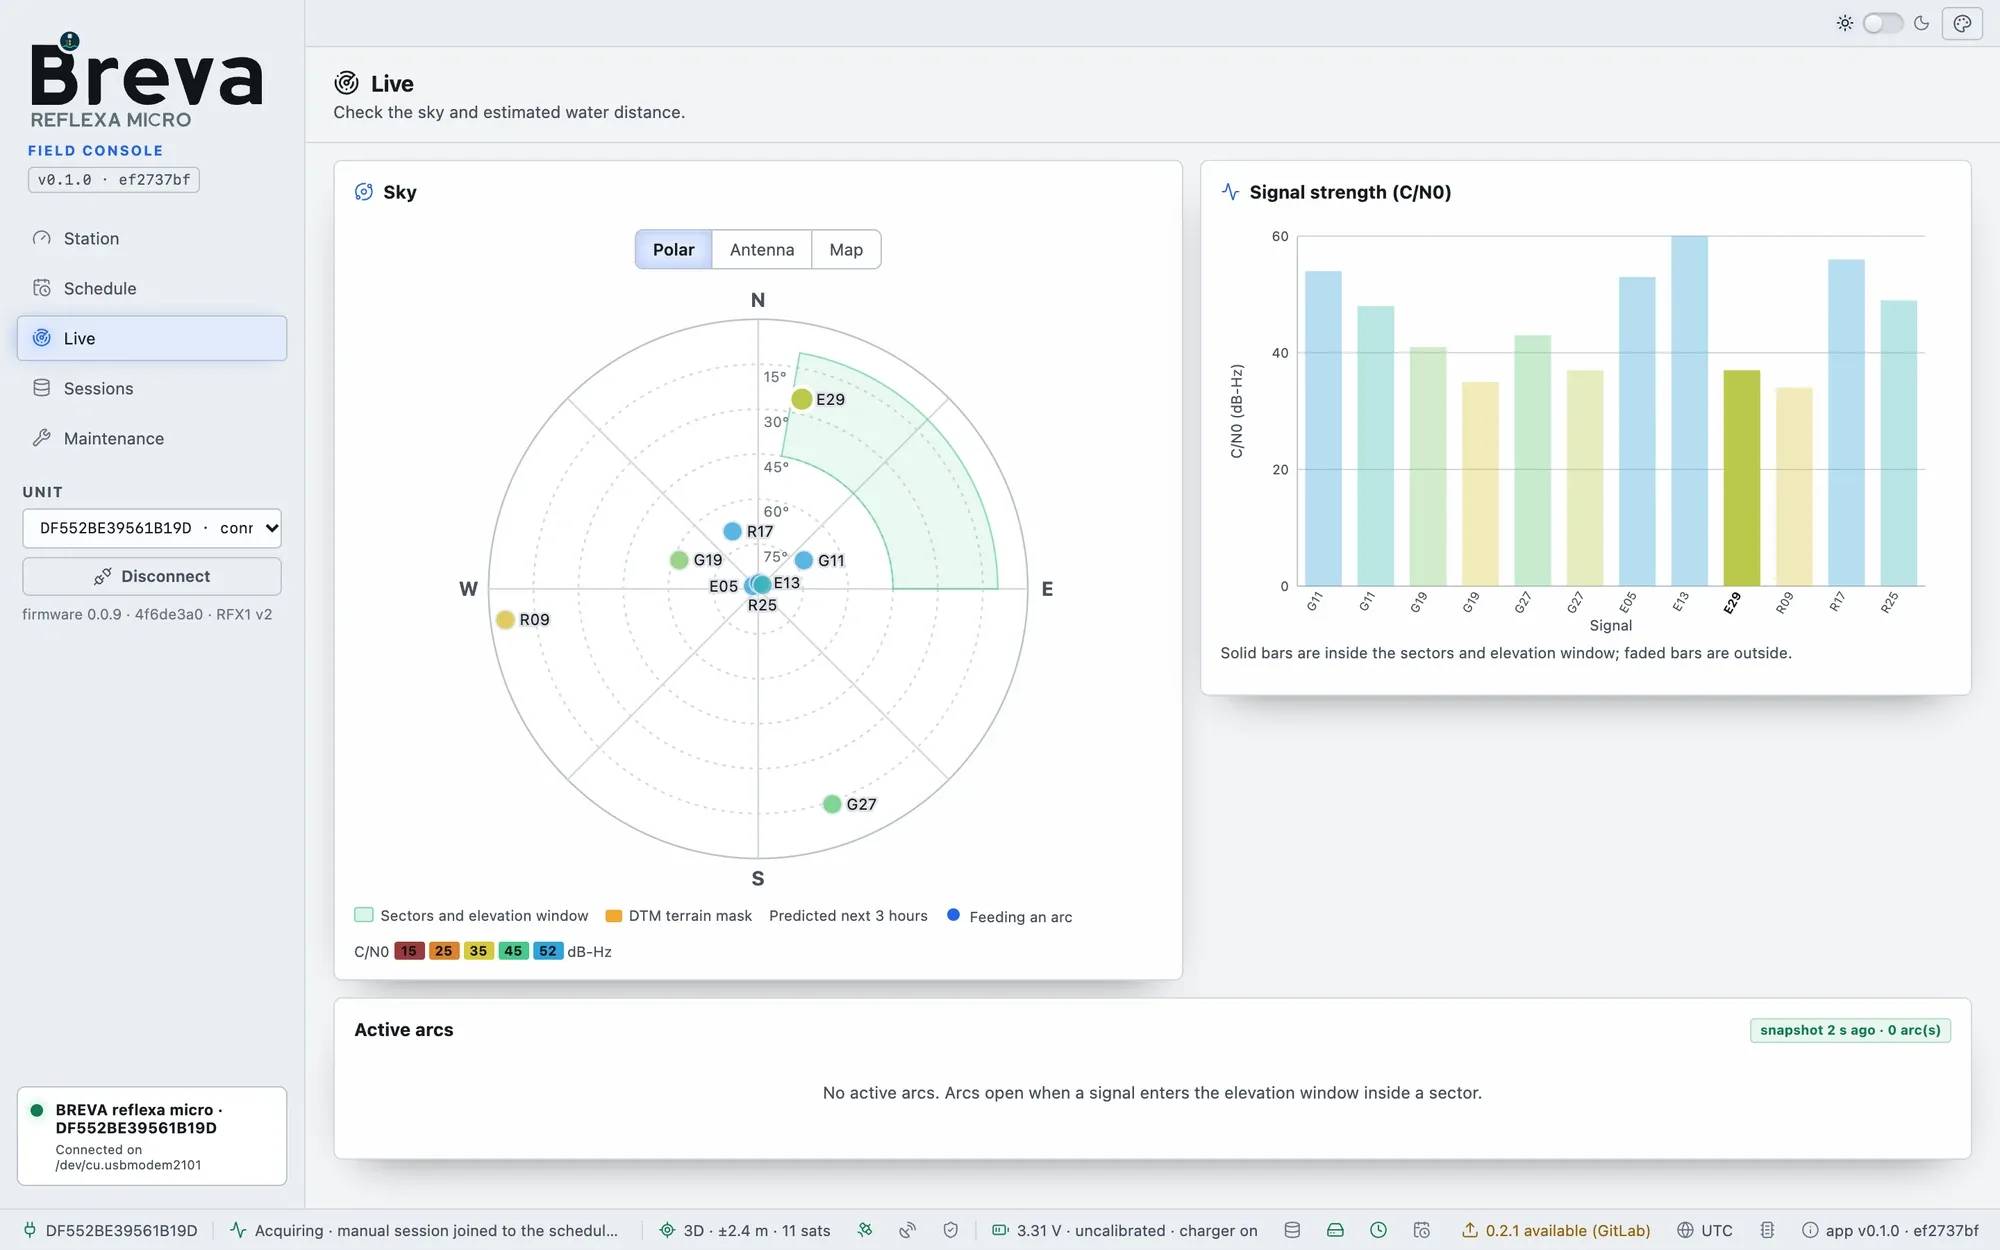Toggle Feeding an arc legend entry

point(1010,917)
